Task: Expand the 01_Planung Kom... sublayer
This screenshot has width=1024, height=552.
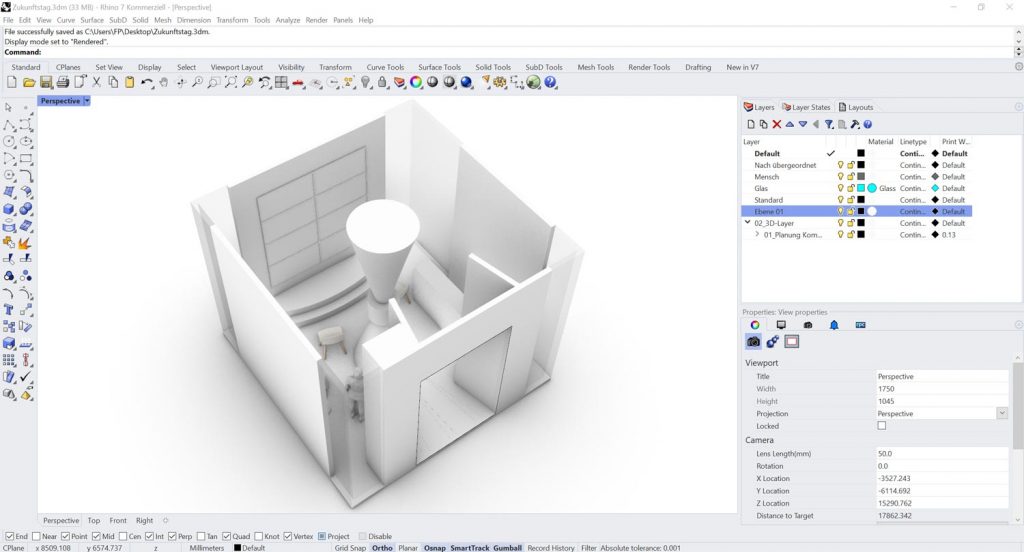Action: (x=757, y=235)
